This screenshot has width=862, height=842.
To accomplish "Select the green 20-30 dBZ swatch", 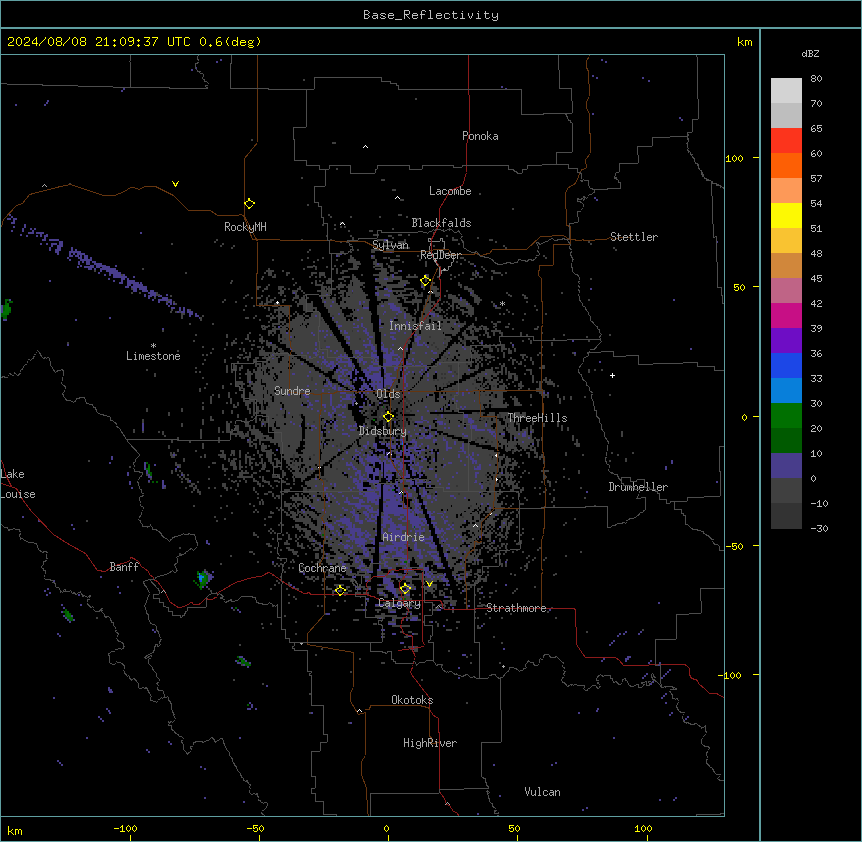I will tap(786, 415).
